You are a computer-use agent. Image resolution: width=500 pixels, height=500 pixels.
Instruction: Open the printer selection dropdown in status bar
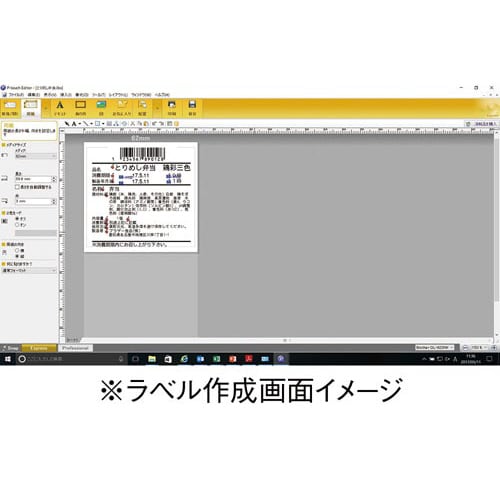[435, 348]
